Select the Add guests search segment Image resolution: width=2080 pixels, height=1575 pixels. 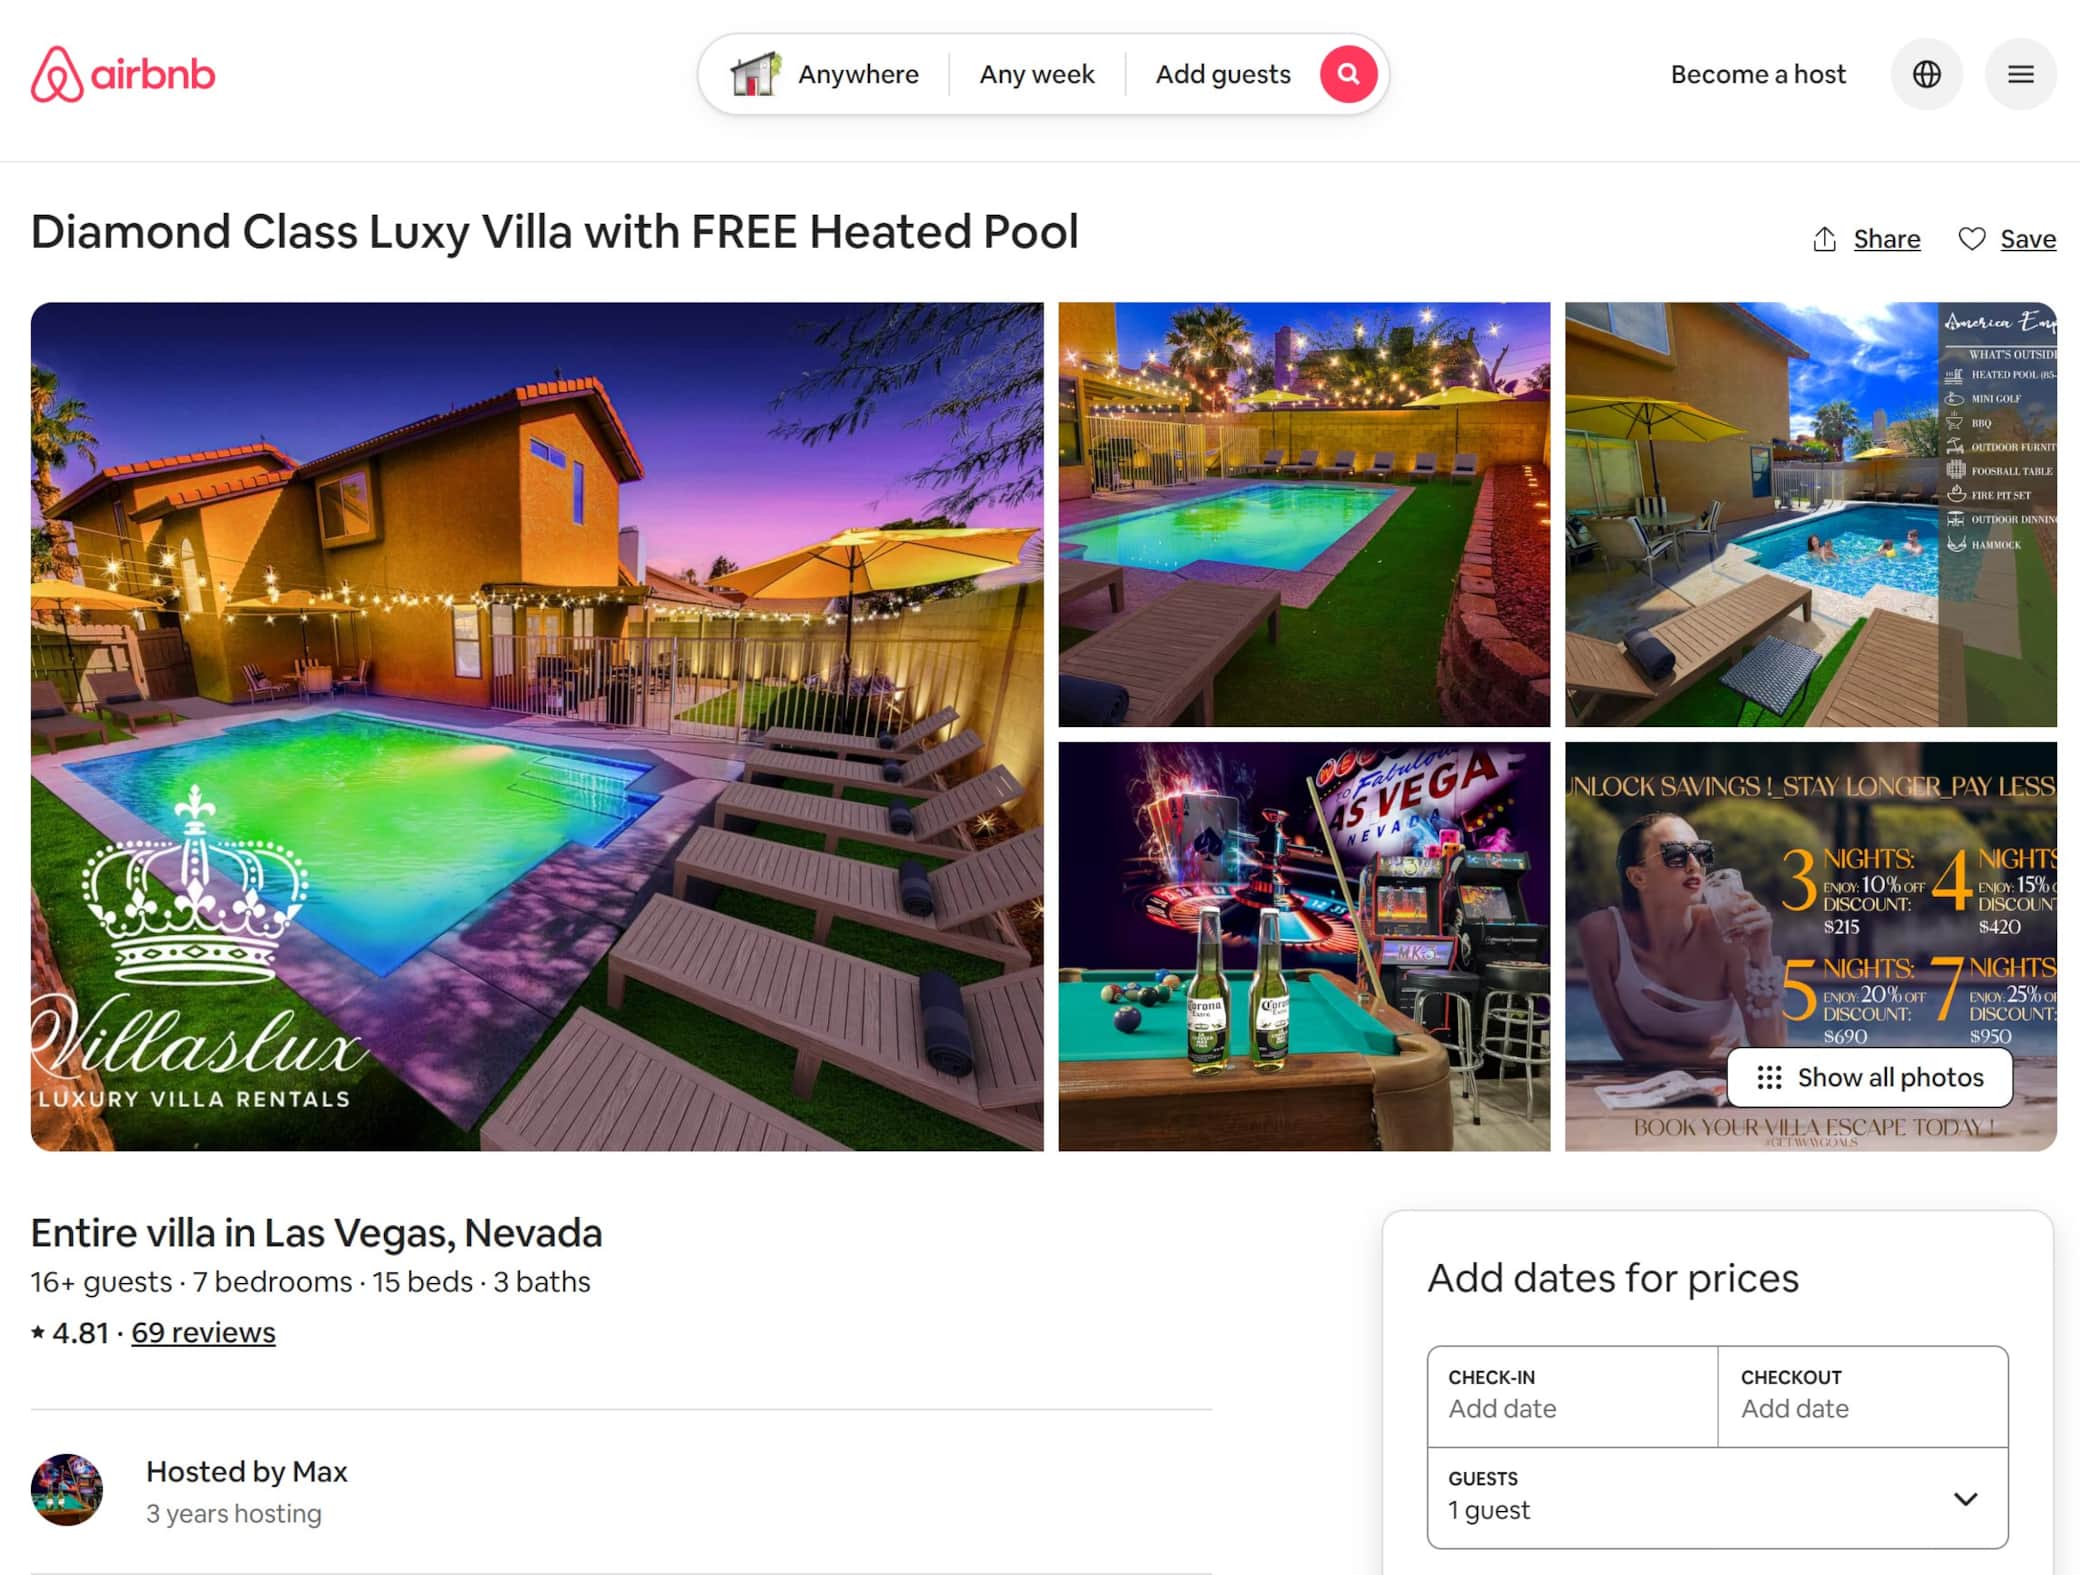(x=1222, y=74)
